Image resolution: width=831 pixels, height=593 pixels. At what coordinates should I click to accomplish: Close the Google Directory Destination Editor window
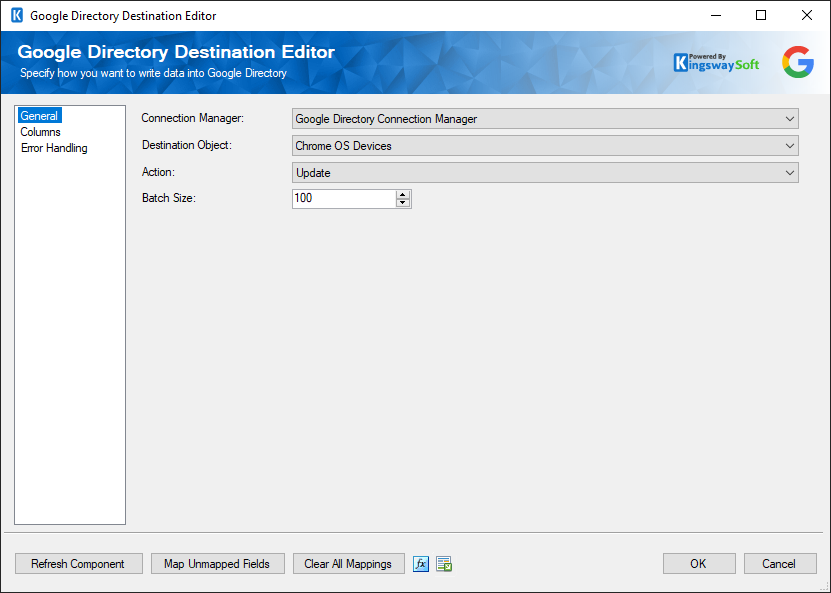pyautogui.click(x=807, y=15)
